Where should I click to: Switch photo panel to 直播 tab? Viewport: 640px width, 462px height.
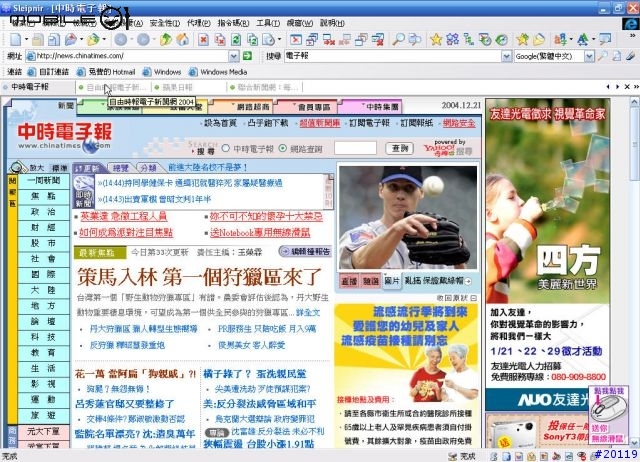(349, 281)
